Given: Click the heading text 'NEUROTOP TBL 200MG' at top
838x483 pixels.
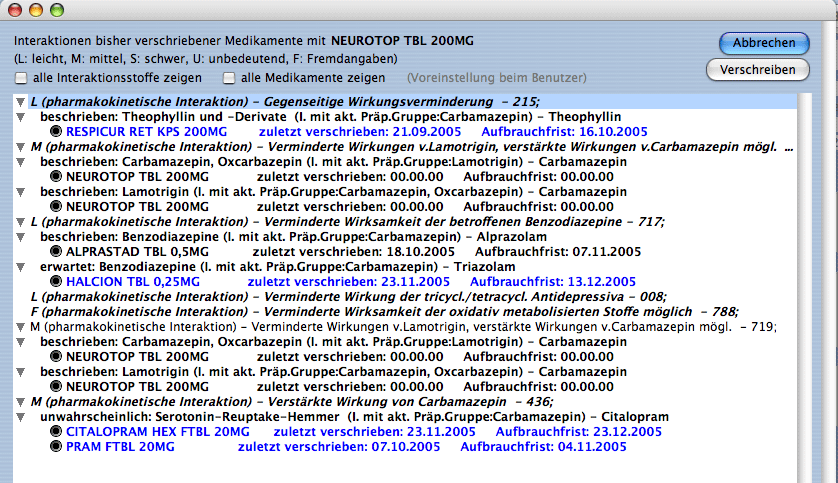Looking at the screenshot, I should click(402, 41).
